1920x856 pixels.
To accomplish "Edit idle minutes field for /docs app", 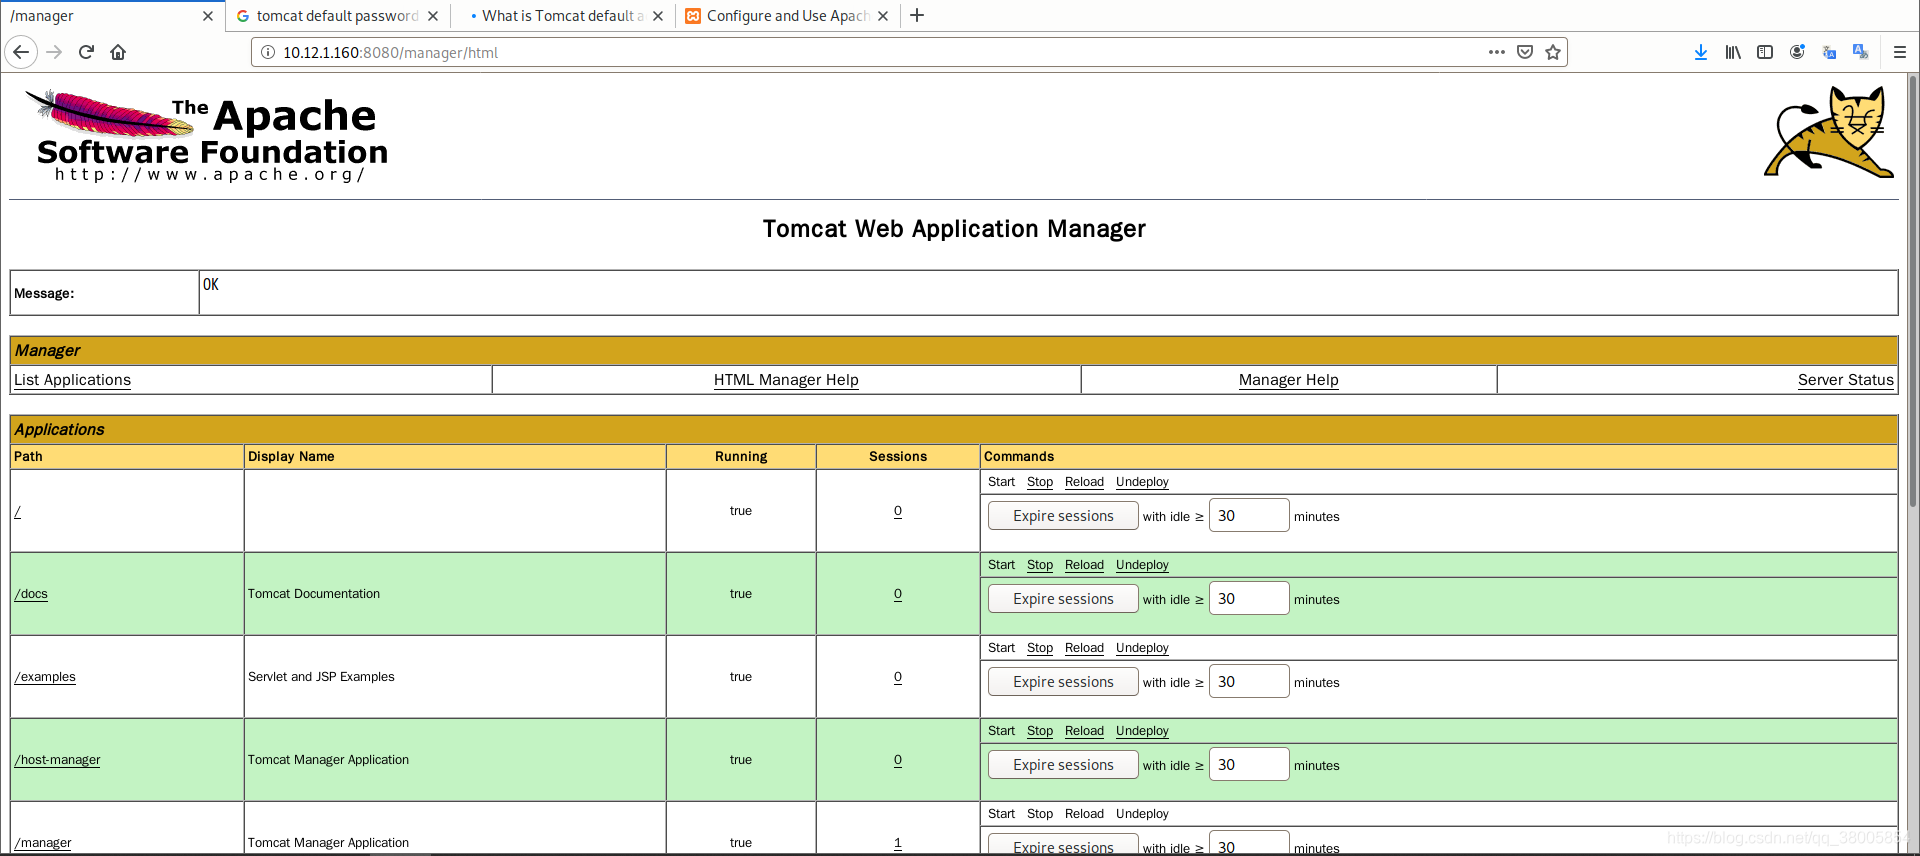I will pos(1249,599).
